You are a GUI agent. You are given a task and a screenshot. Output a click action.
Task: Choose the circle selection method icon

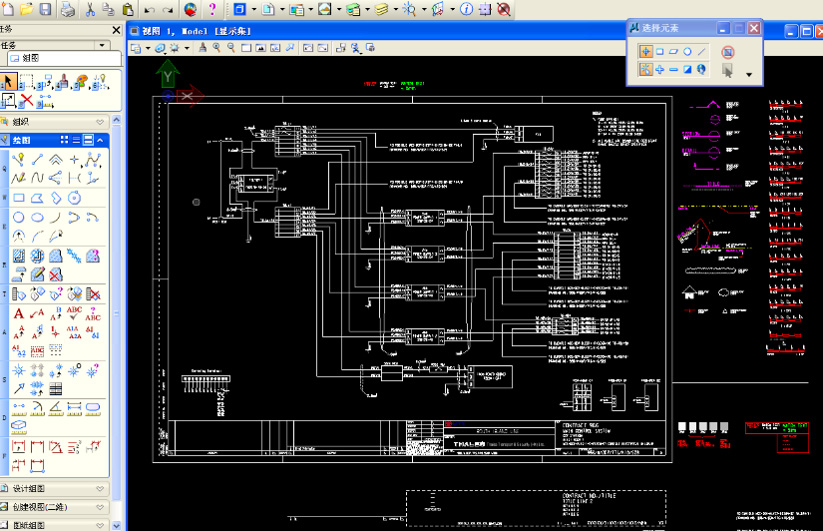(687, 51)
